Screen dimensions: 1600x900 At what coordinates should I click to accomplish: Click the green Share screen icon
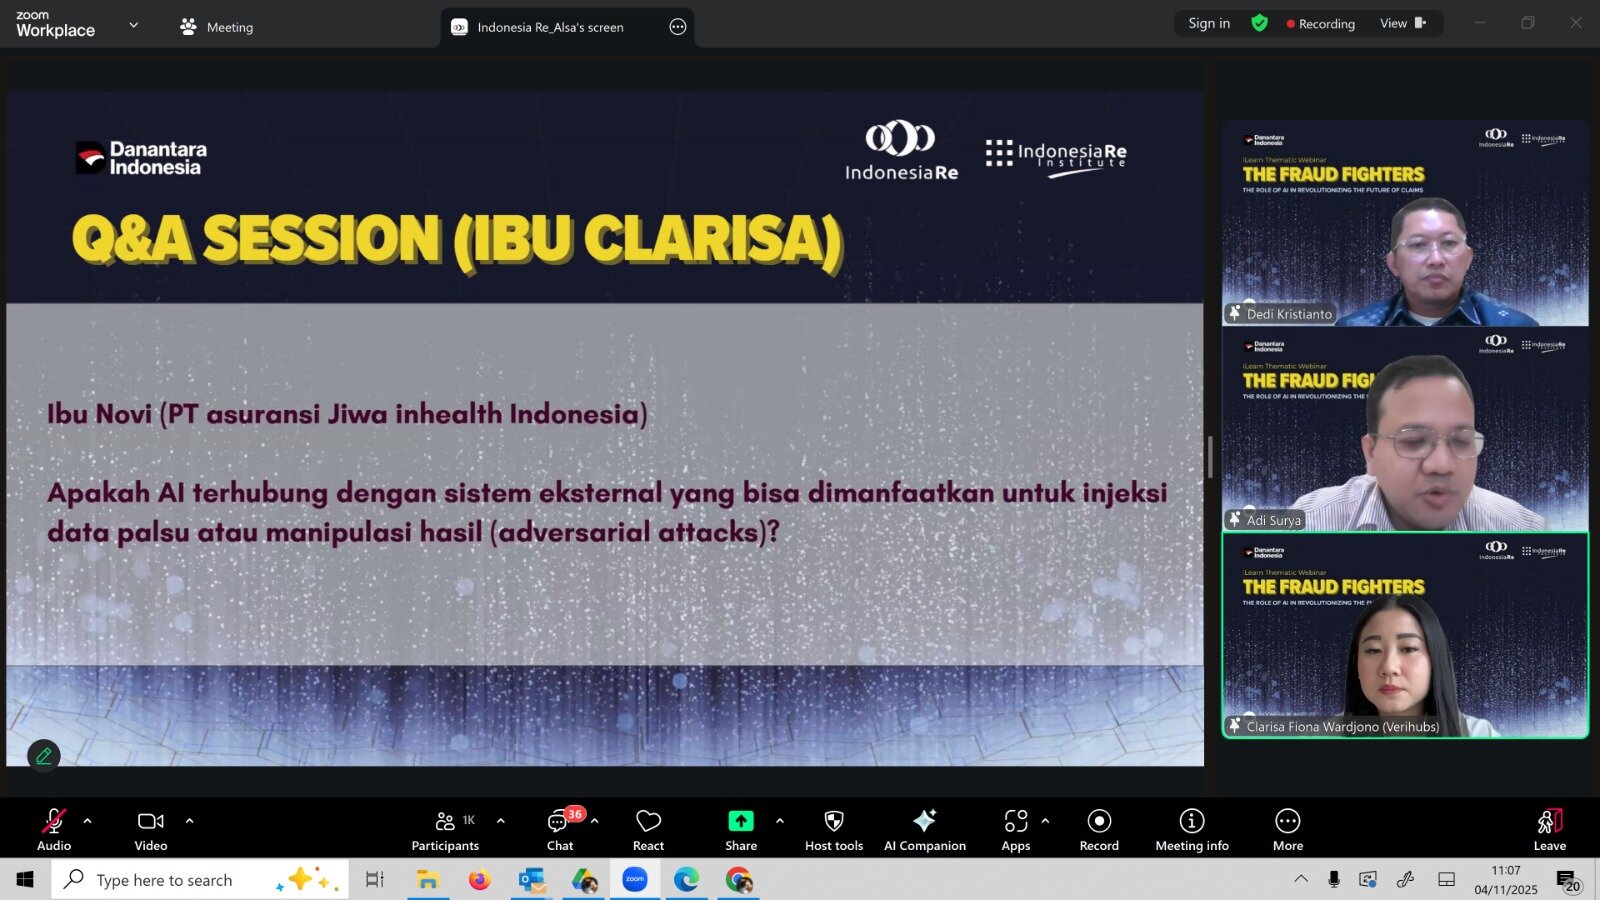(740, 820)
